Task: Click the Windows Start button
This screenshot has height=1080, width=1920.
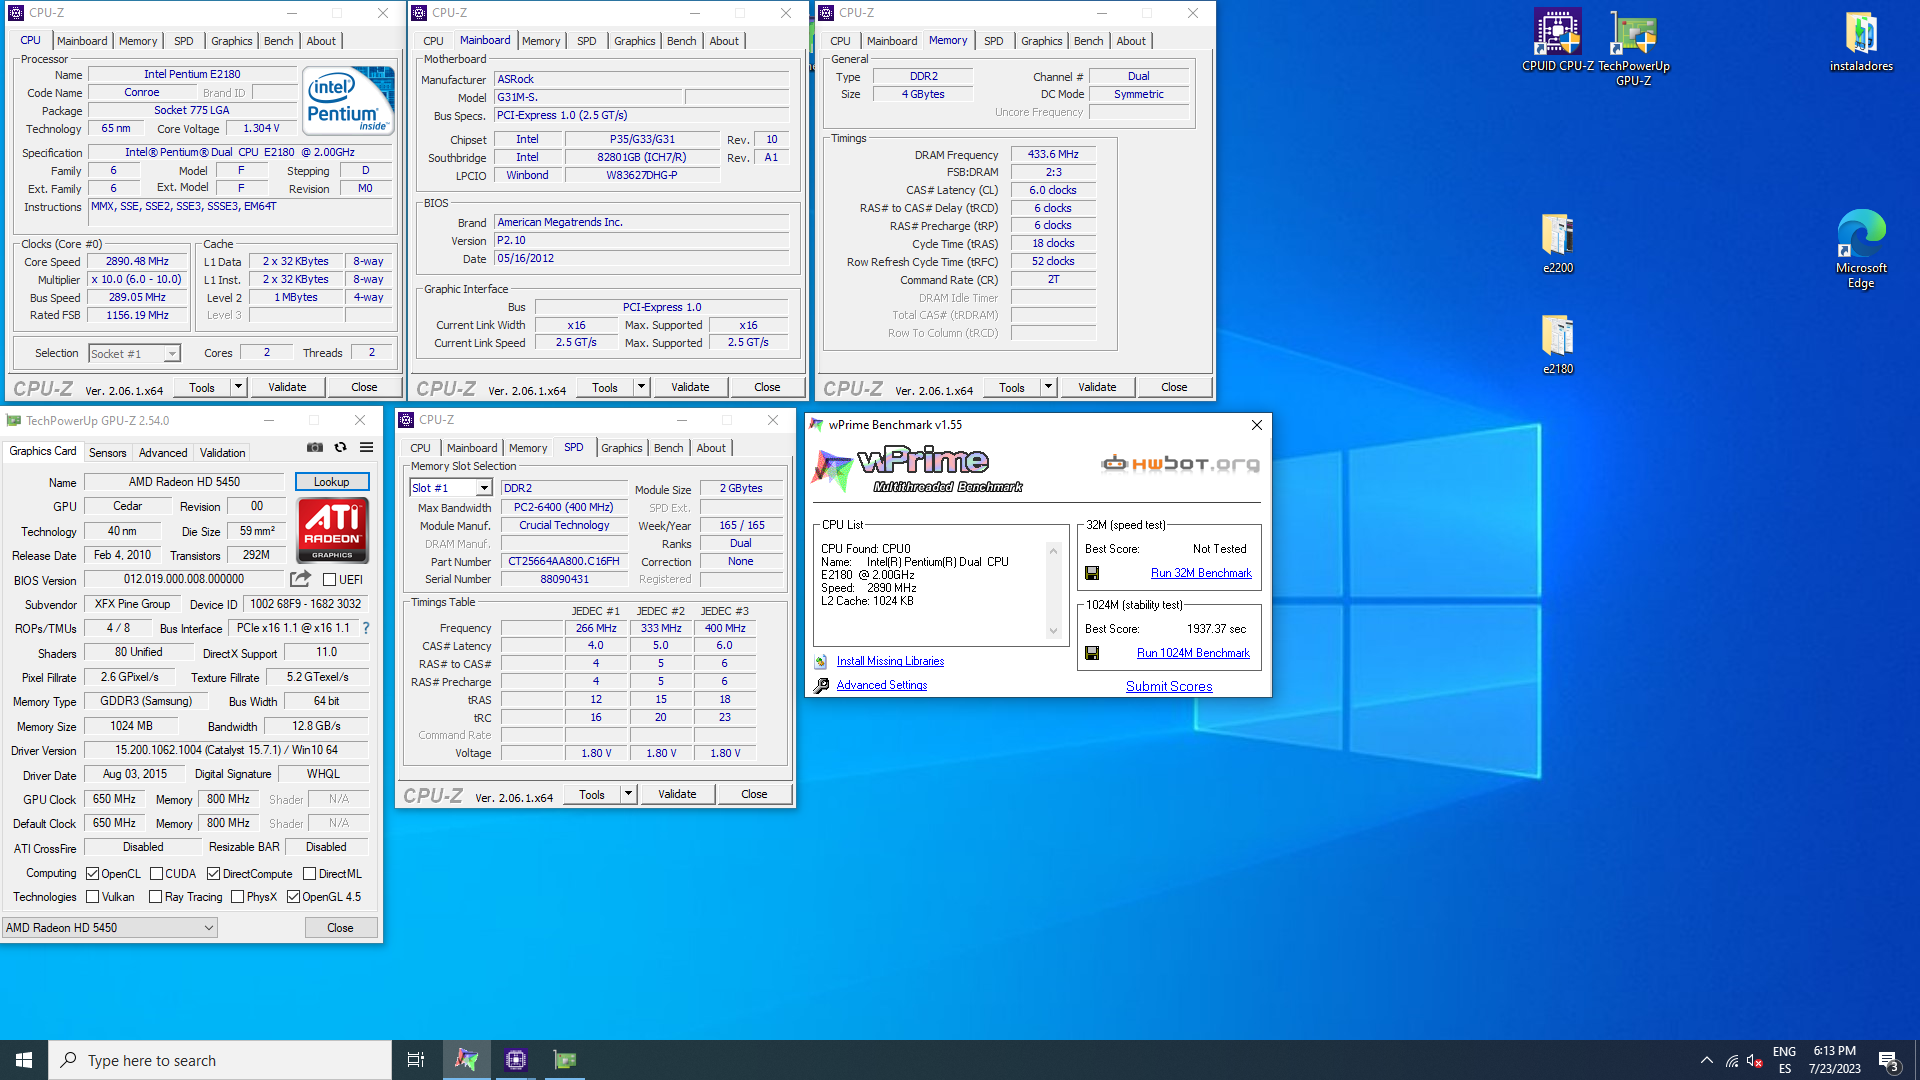Action: click(24, 1060)
